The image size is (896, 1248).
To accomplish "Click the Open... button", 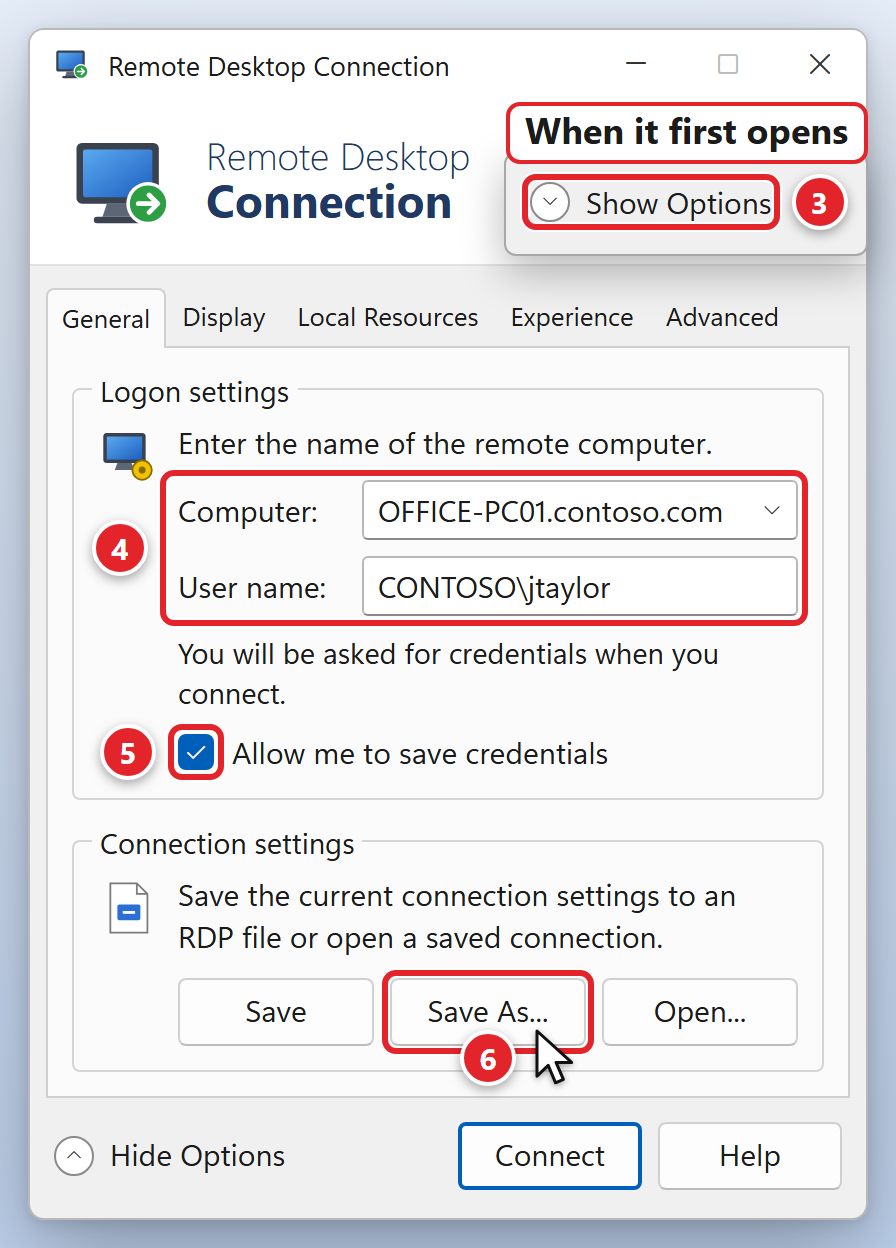I will [700, 1012].
